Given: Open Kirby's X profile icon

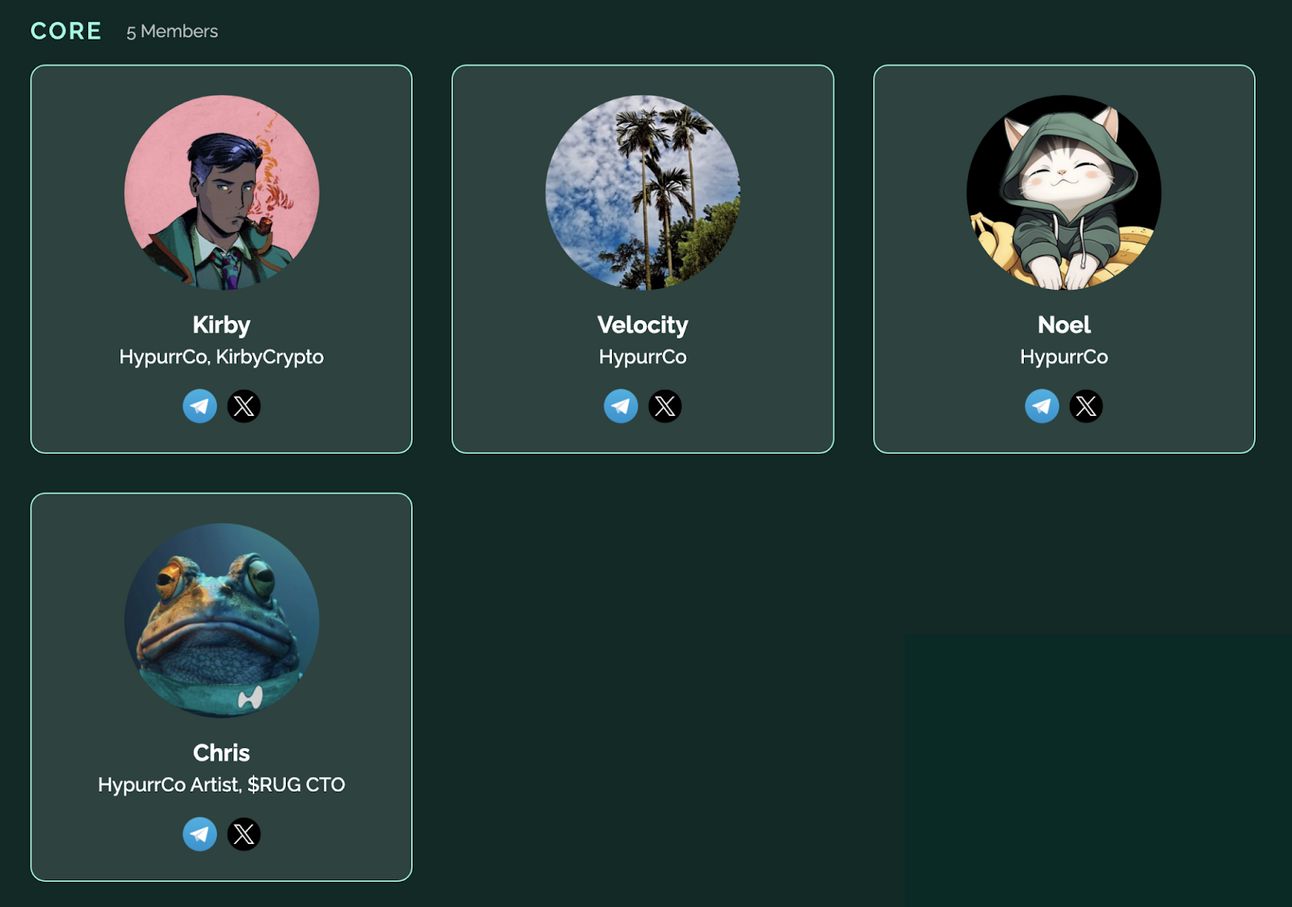Looking at the screenshot, I should (x=244, y=406).
